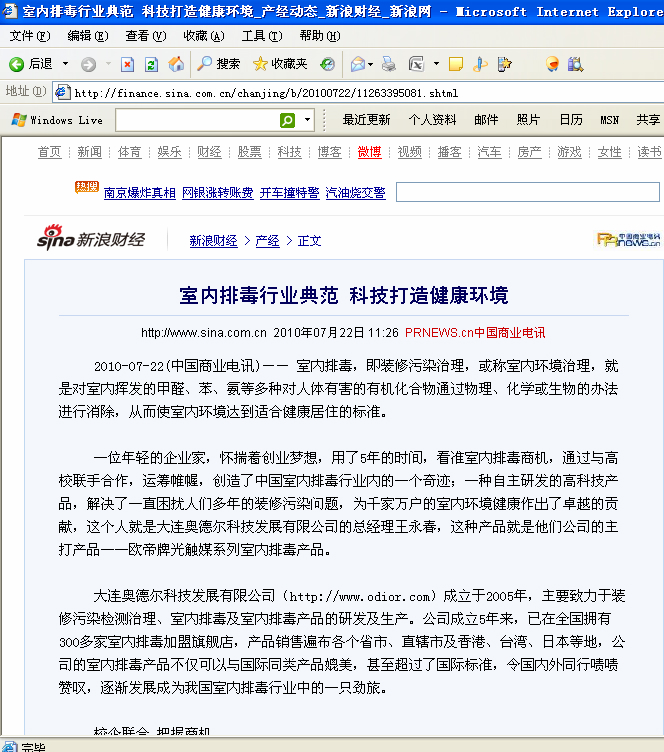664x752 pixels.
Task: Click the Stop loading icon
Action: tap(127, 64)
